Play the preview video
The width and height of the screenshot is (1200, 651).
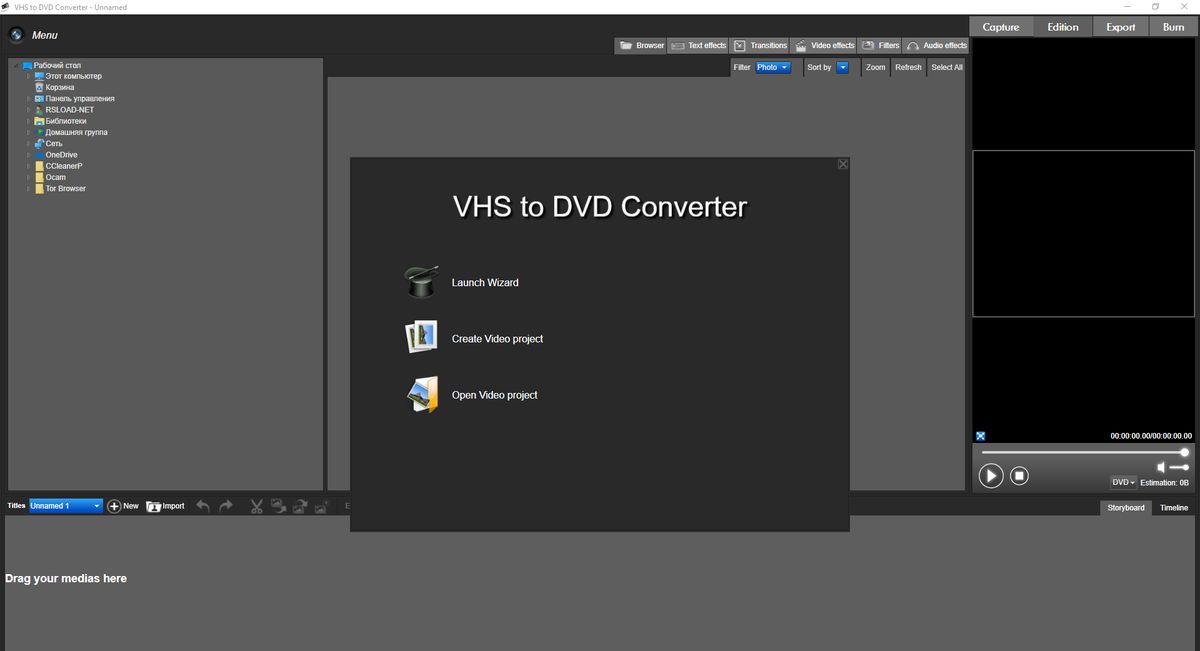pos(990,476)
